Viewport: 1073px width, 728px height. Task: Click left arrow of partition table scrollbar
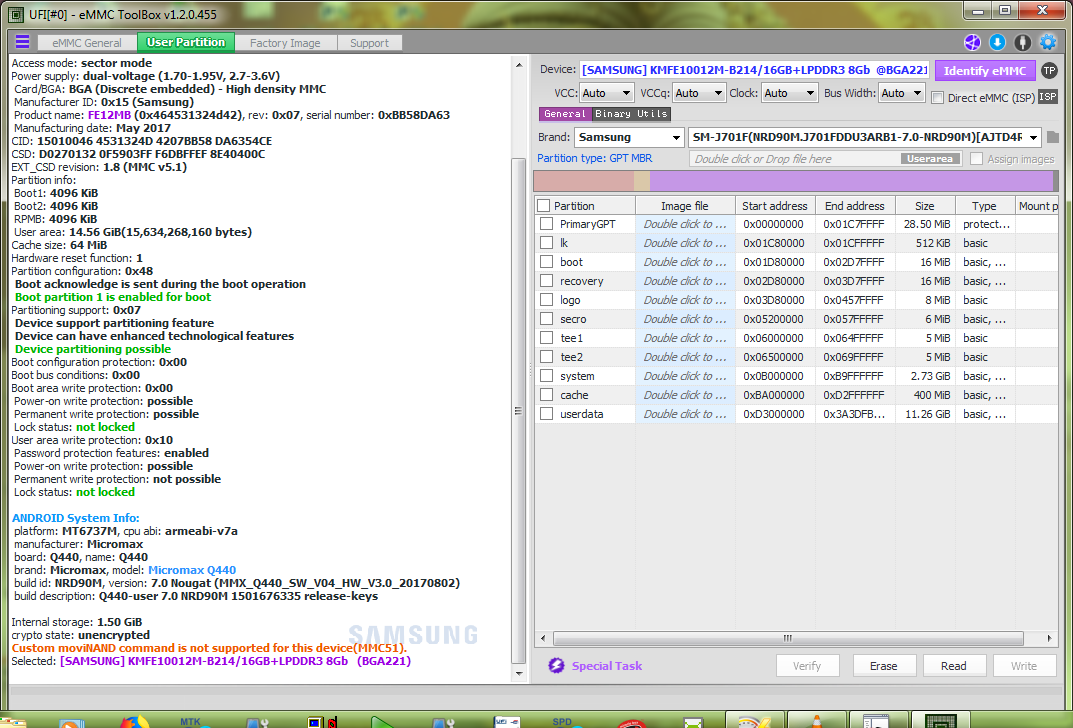(x=543, y=638)
